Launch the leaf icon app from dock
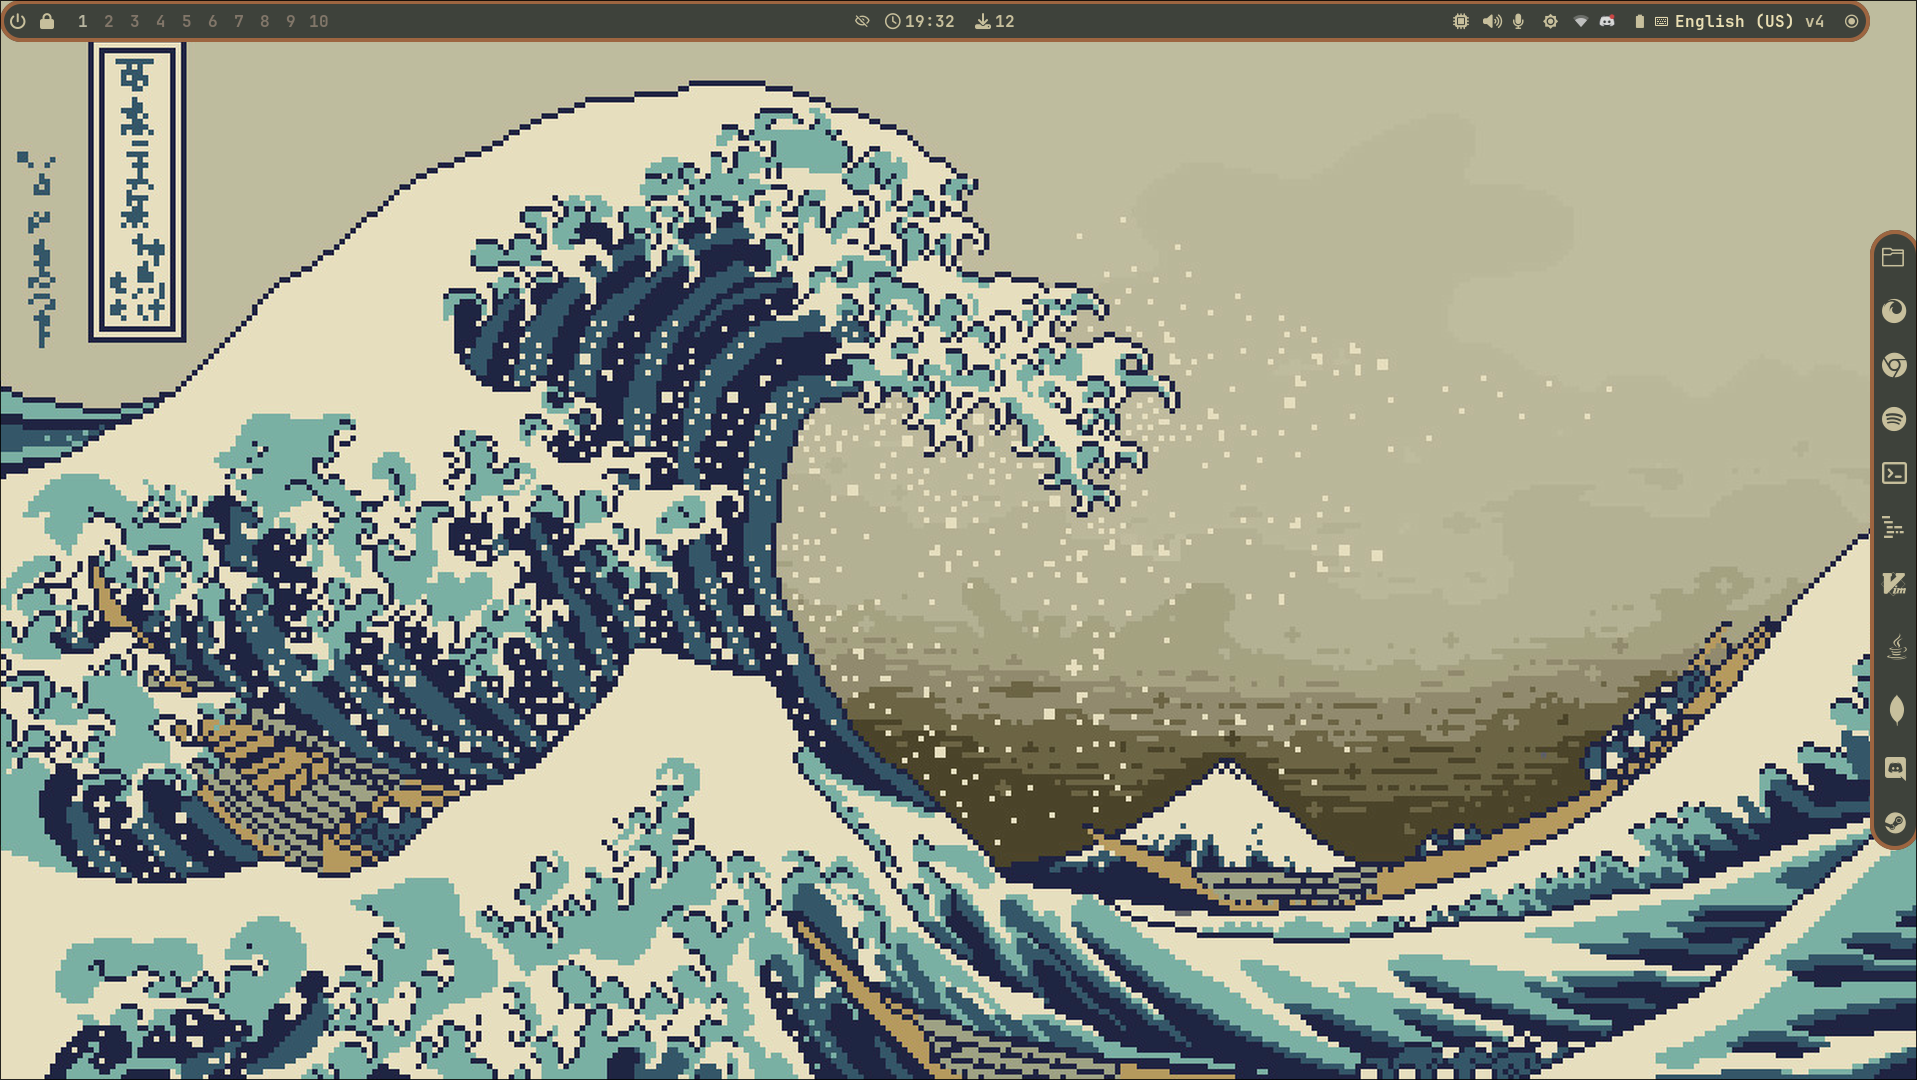The image size is (1917, 1080). [1896, 710]
